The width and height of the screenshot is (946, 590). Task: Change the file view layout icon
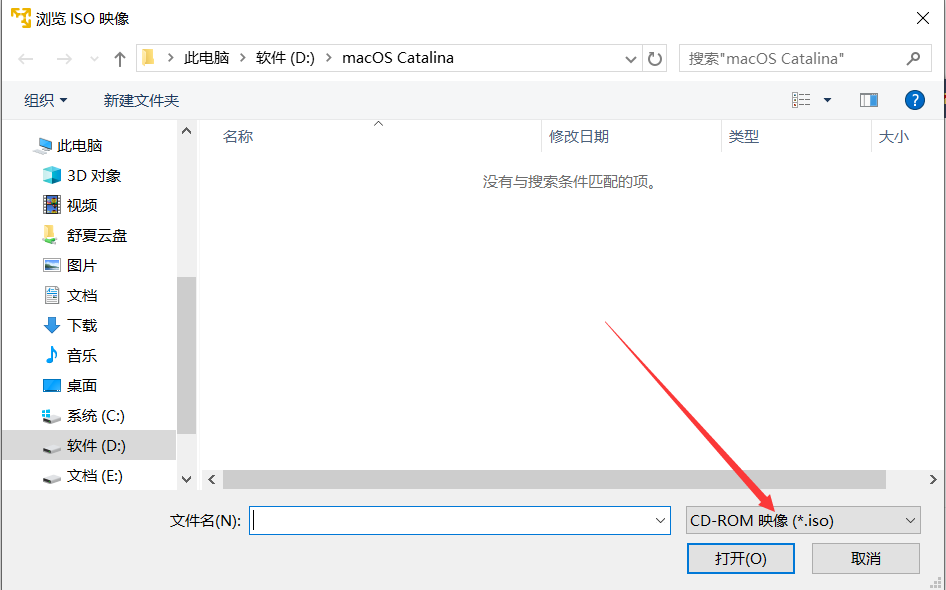coord(801,100)
